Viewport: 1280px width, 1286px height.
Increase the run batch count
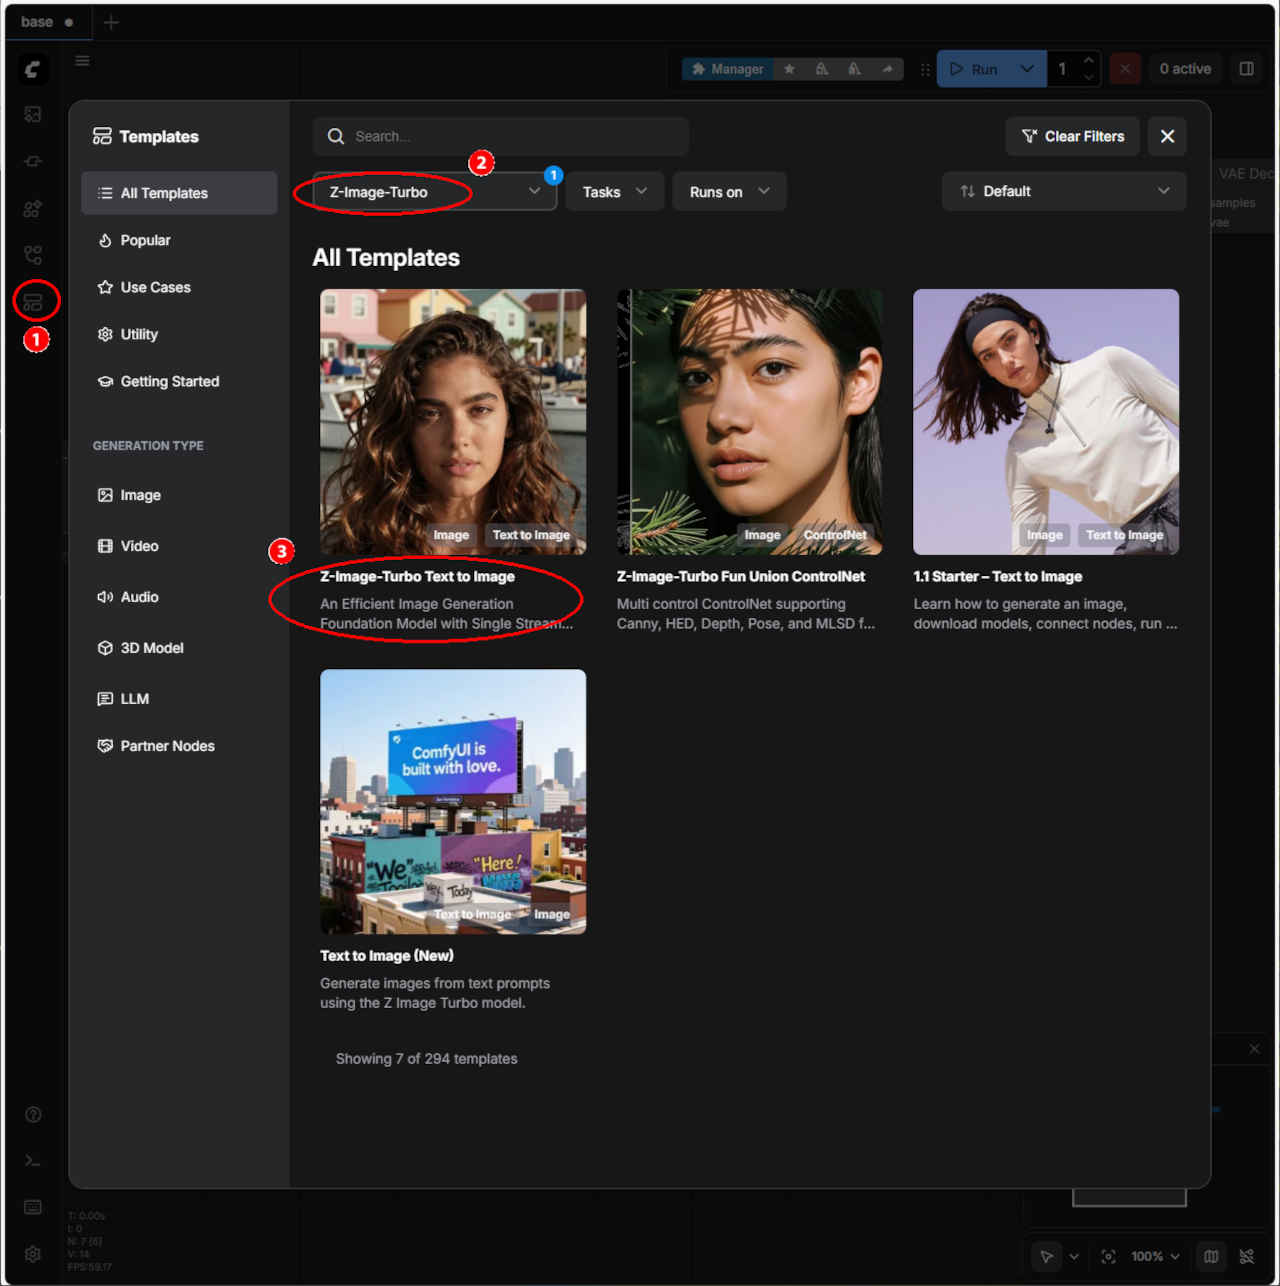1089,61
